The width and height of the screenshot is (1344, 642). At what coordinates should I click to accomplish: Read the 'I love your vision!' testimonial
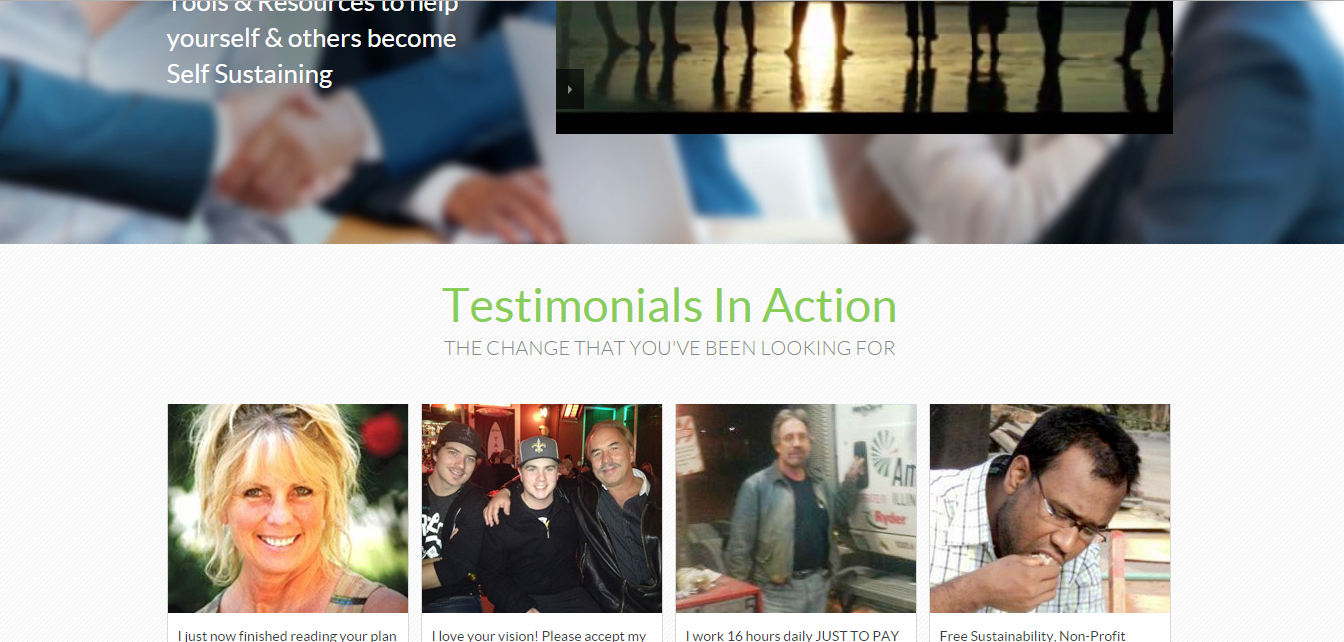[x=540, y=635]
